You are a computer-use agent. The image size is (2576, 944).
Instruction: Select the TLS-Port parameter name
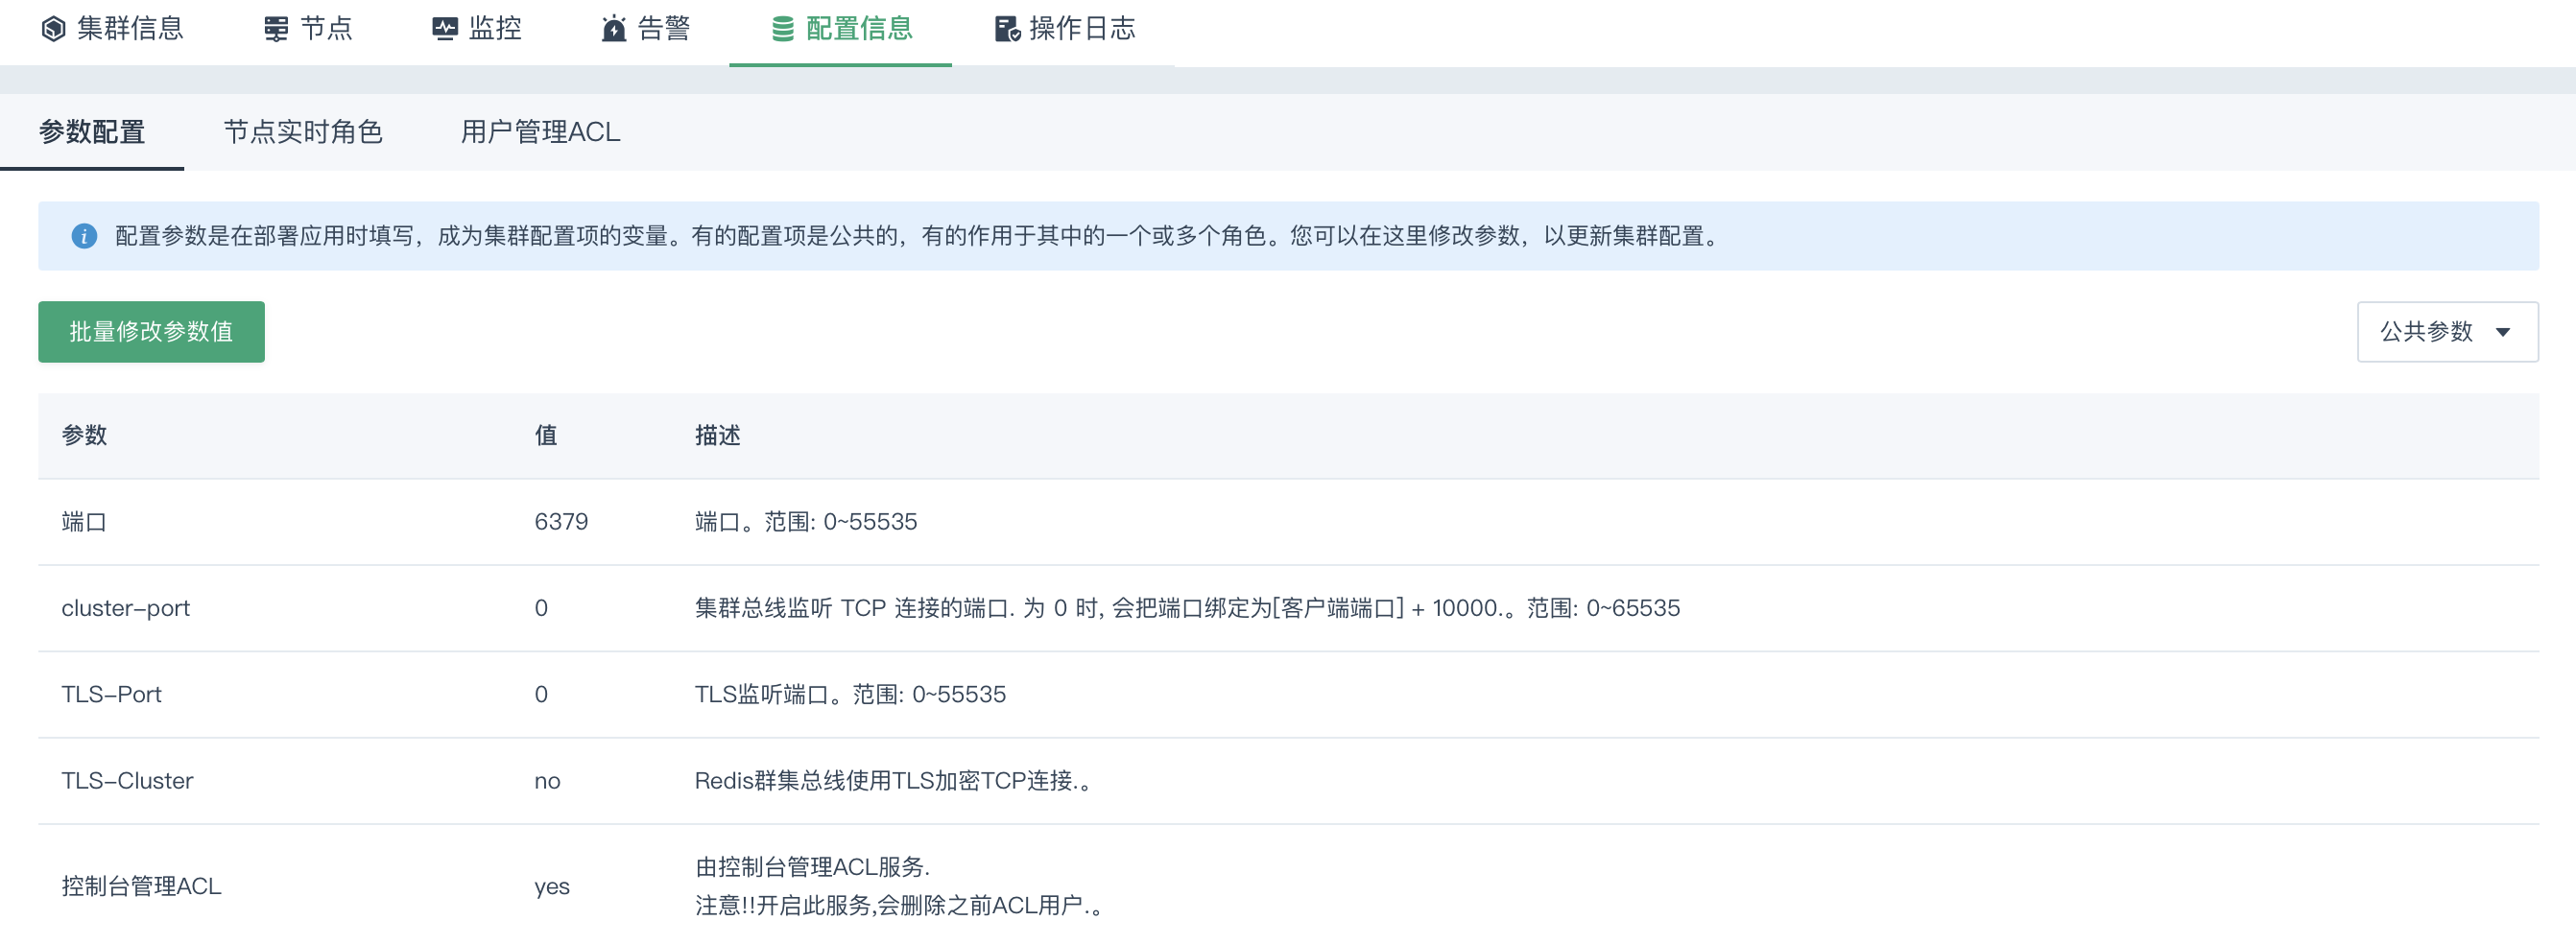[111, 695]
